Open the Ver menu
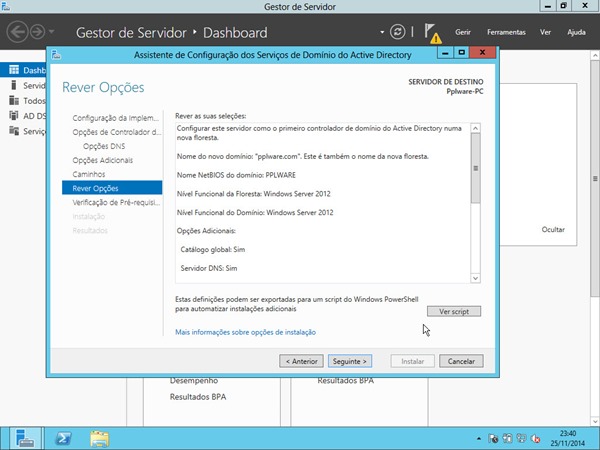This screenshot has height=450, width=600. [x=545, y=32]
